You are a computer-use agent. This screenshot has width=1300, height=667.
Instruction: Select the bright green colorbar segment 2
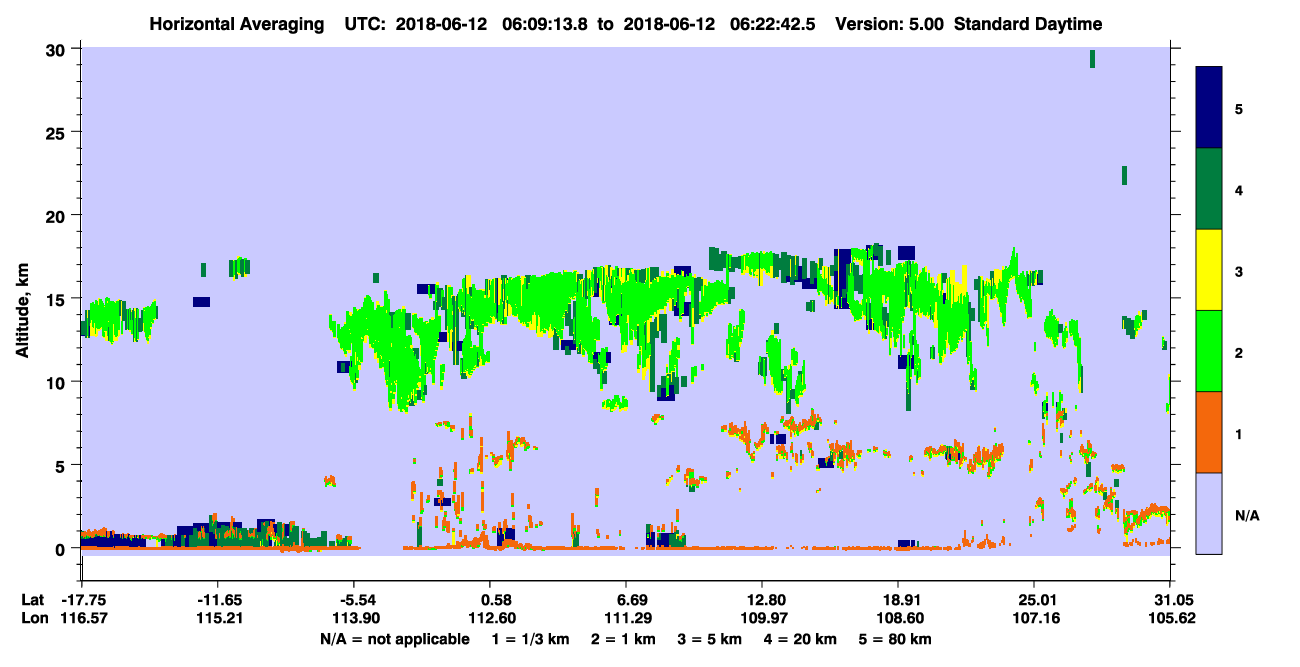click(x=1209, y=351)
